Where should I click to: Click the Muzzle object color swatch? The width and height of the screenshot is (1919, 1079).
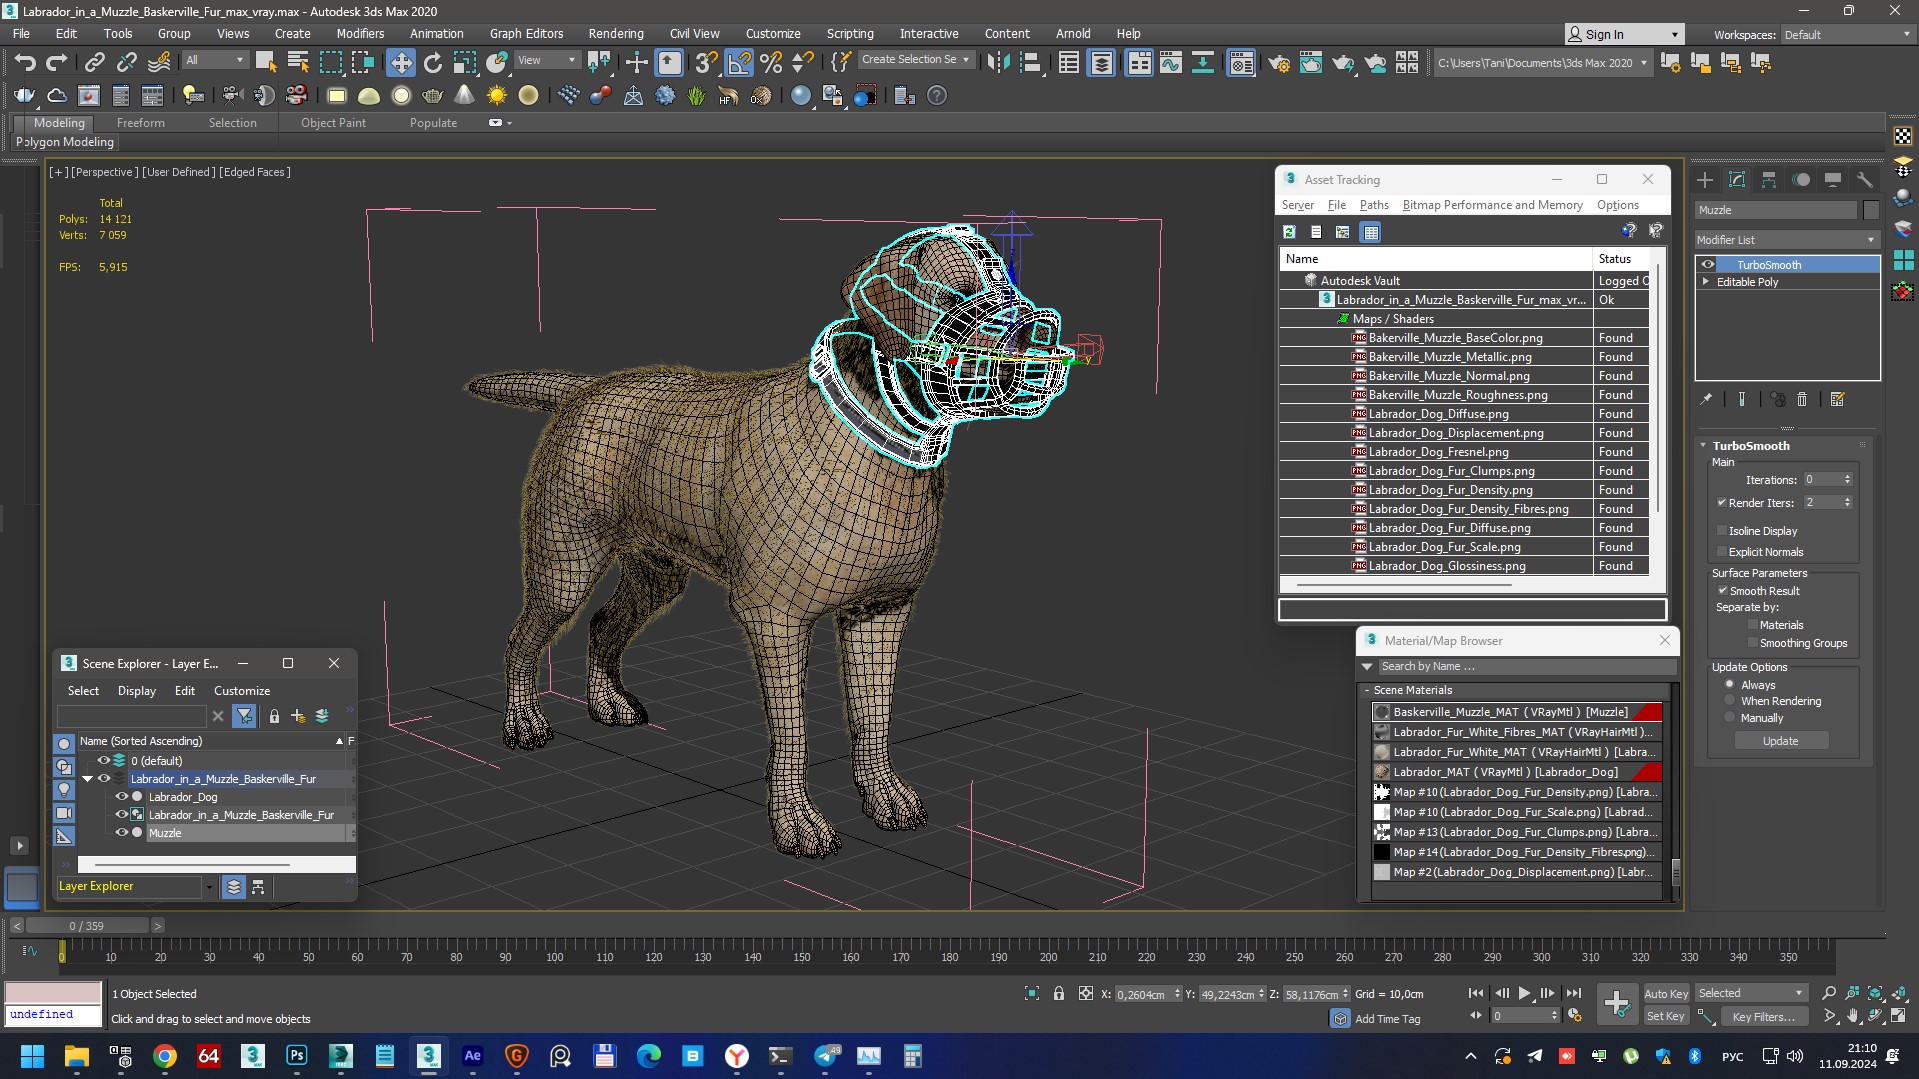[x=1871, y=210]
